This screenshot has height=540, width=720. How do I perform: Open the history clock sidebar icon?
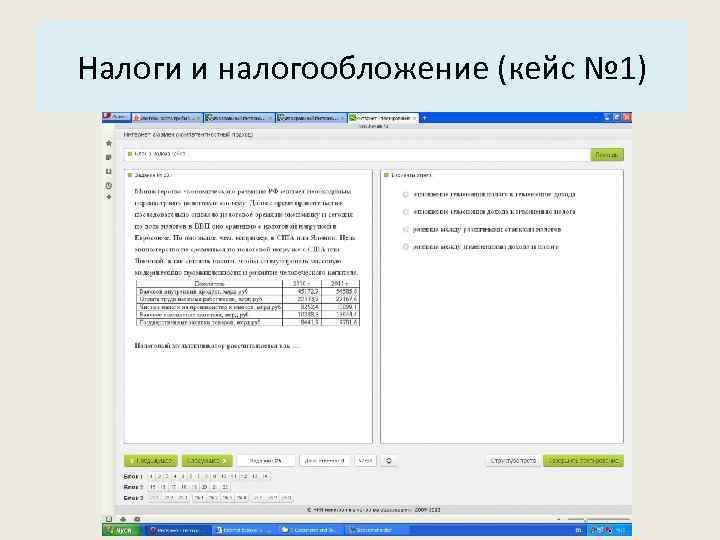(109, 186)
